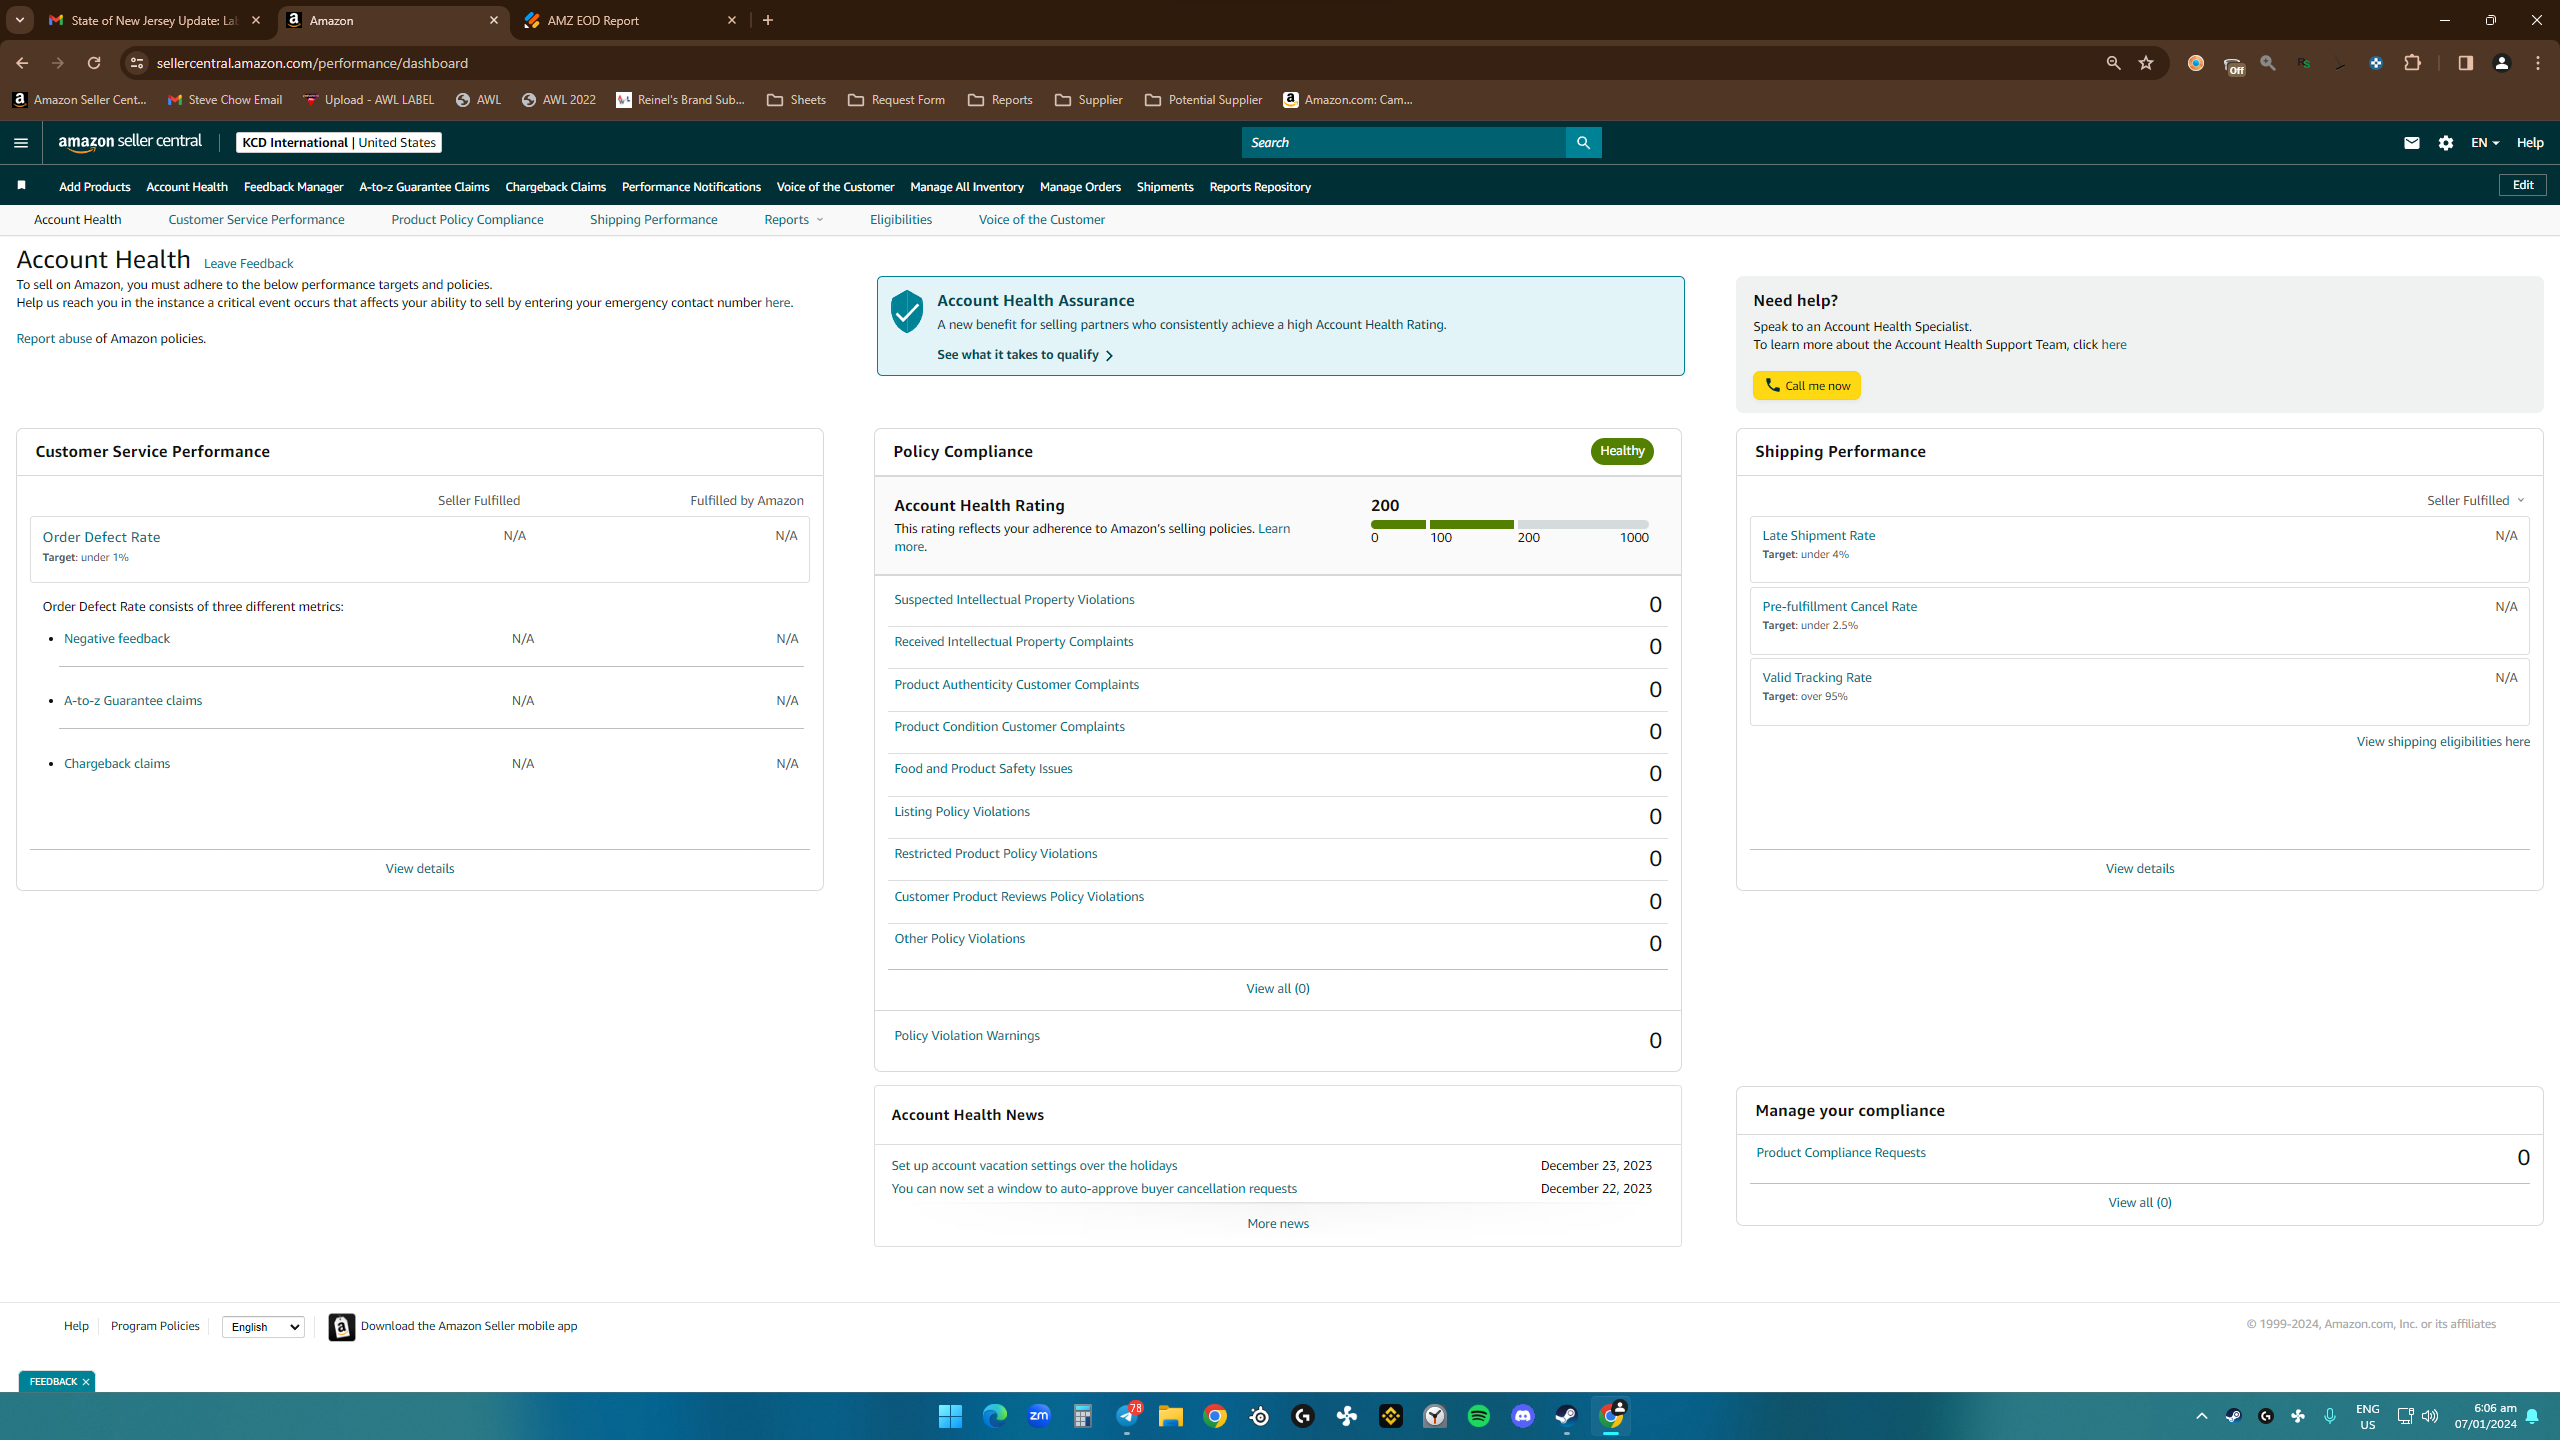Open the Seller Fulfilled dropdown in Shipping Performance
The width and height of the screenshot is (2560, 1440).
pos(2476,500)
